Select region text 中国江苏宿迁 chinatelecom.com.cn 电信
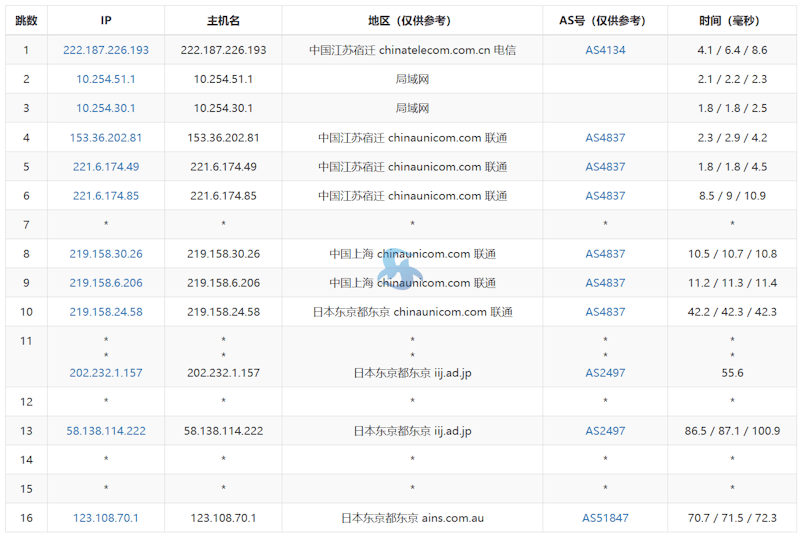This screenshot has width=800, height=537. 412,50
